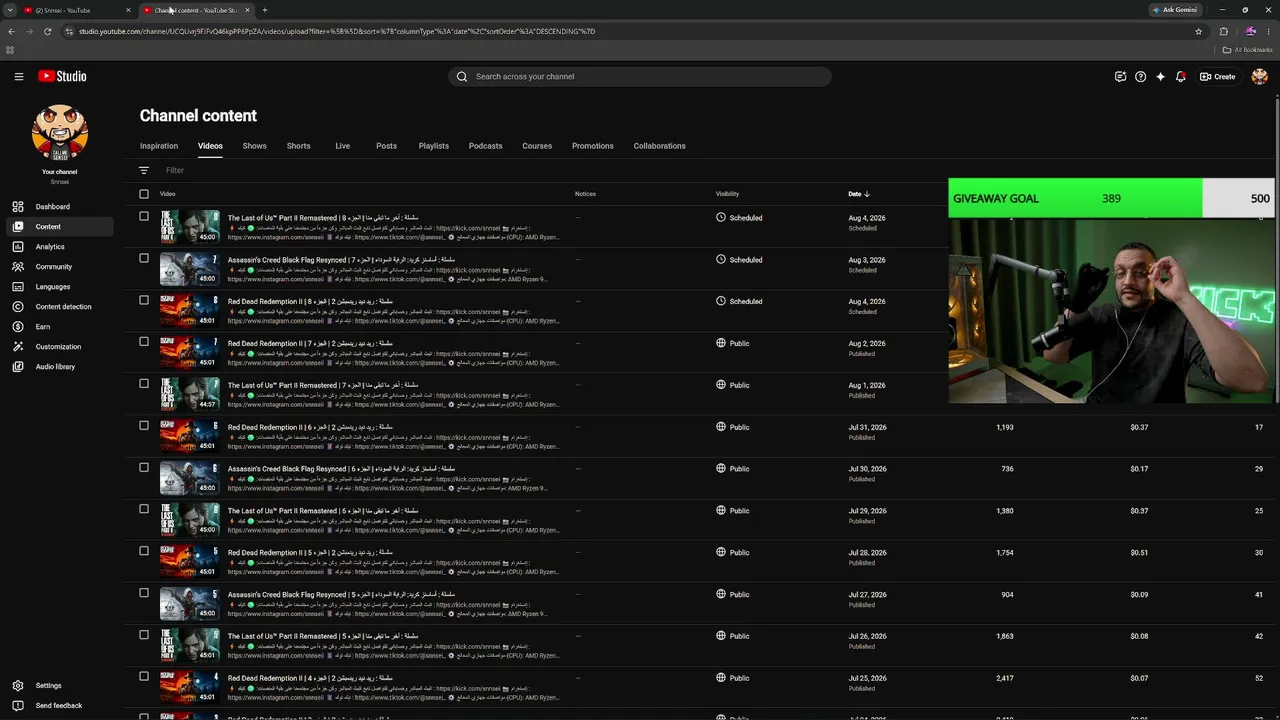Tick the select-all videos checkbox
This screenshot has width=1280, height=720.
[144, 194]
